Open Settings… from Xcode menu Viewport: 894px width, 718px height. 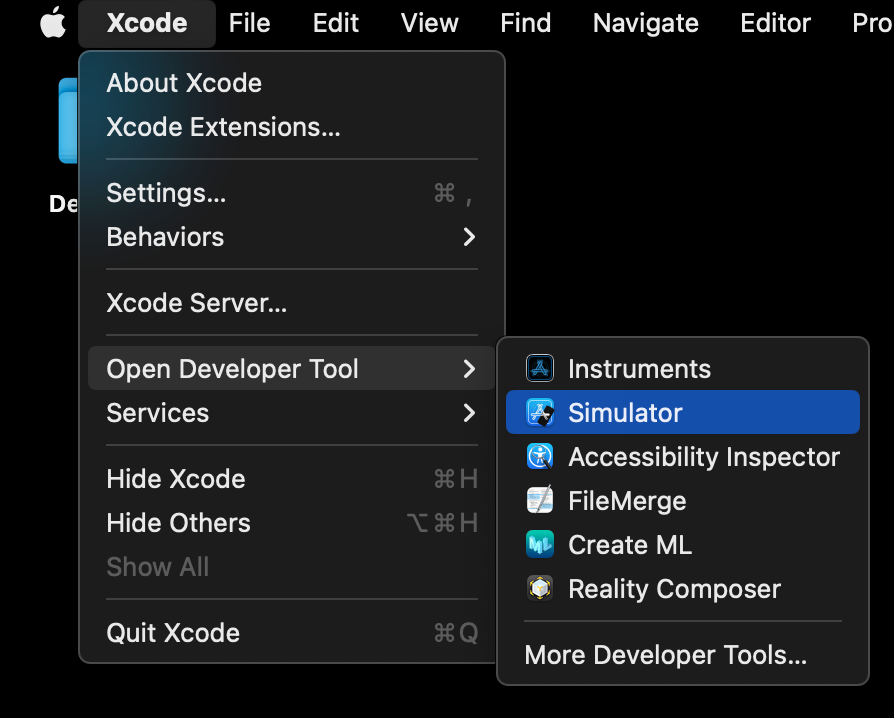tap(166, 193)
